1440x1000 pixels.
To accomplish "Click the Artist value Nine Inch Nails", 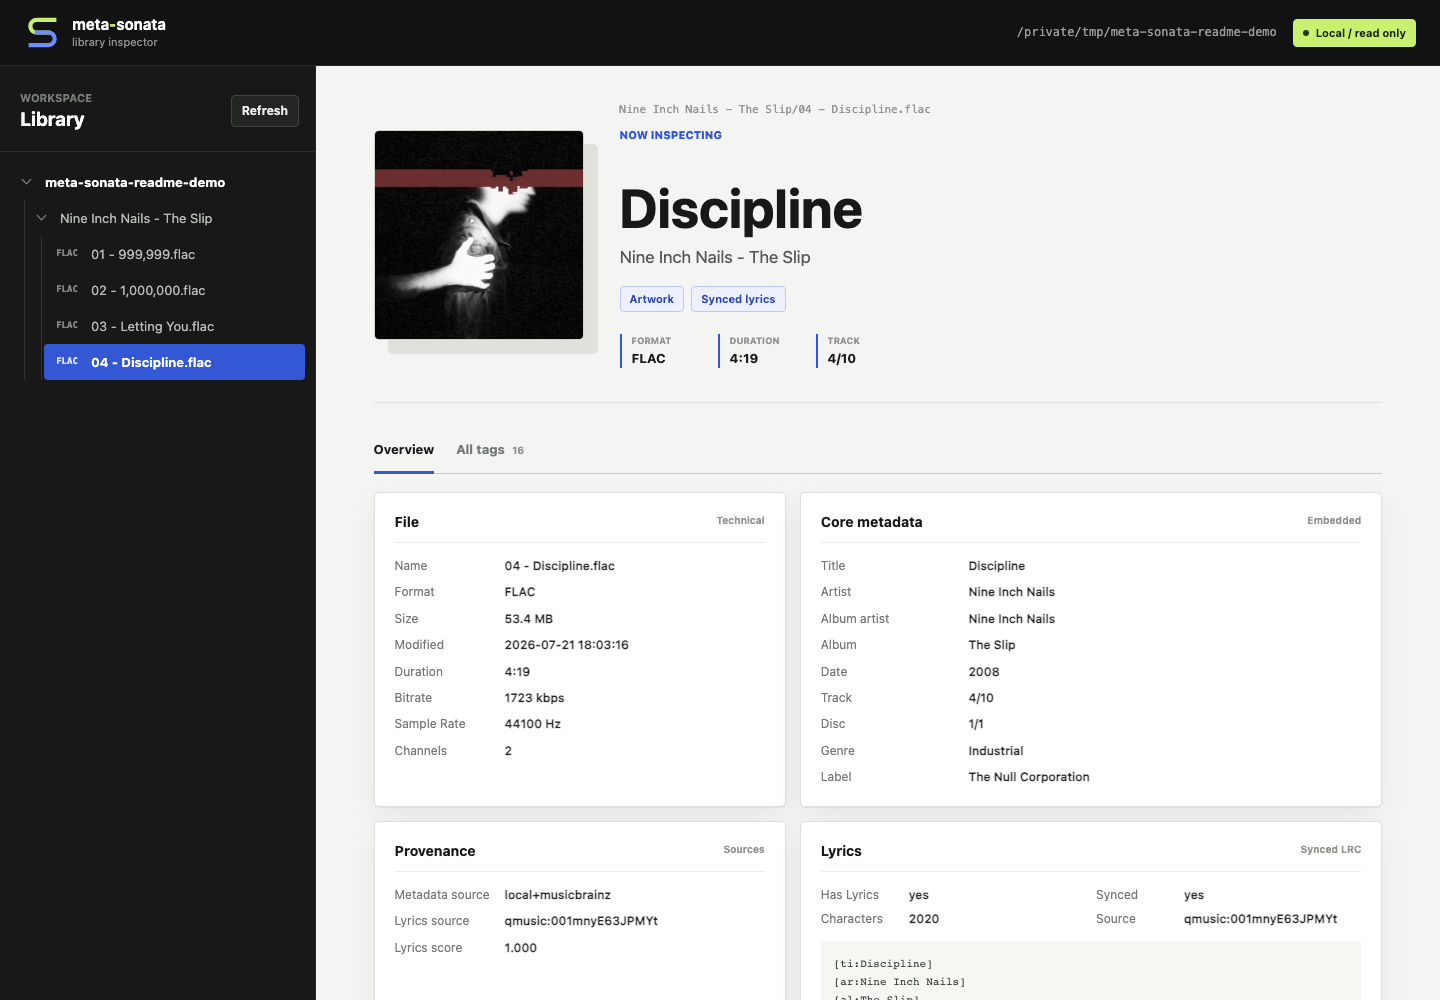I will (1012, 592).
